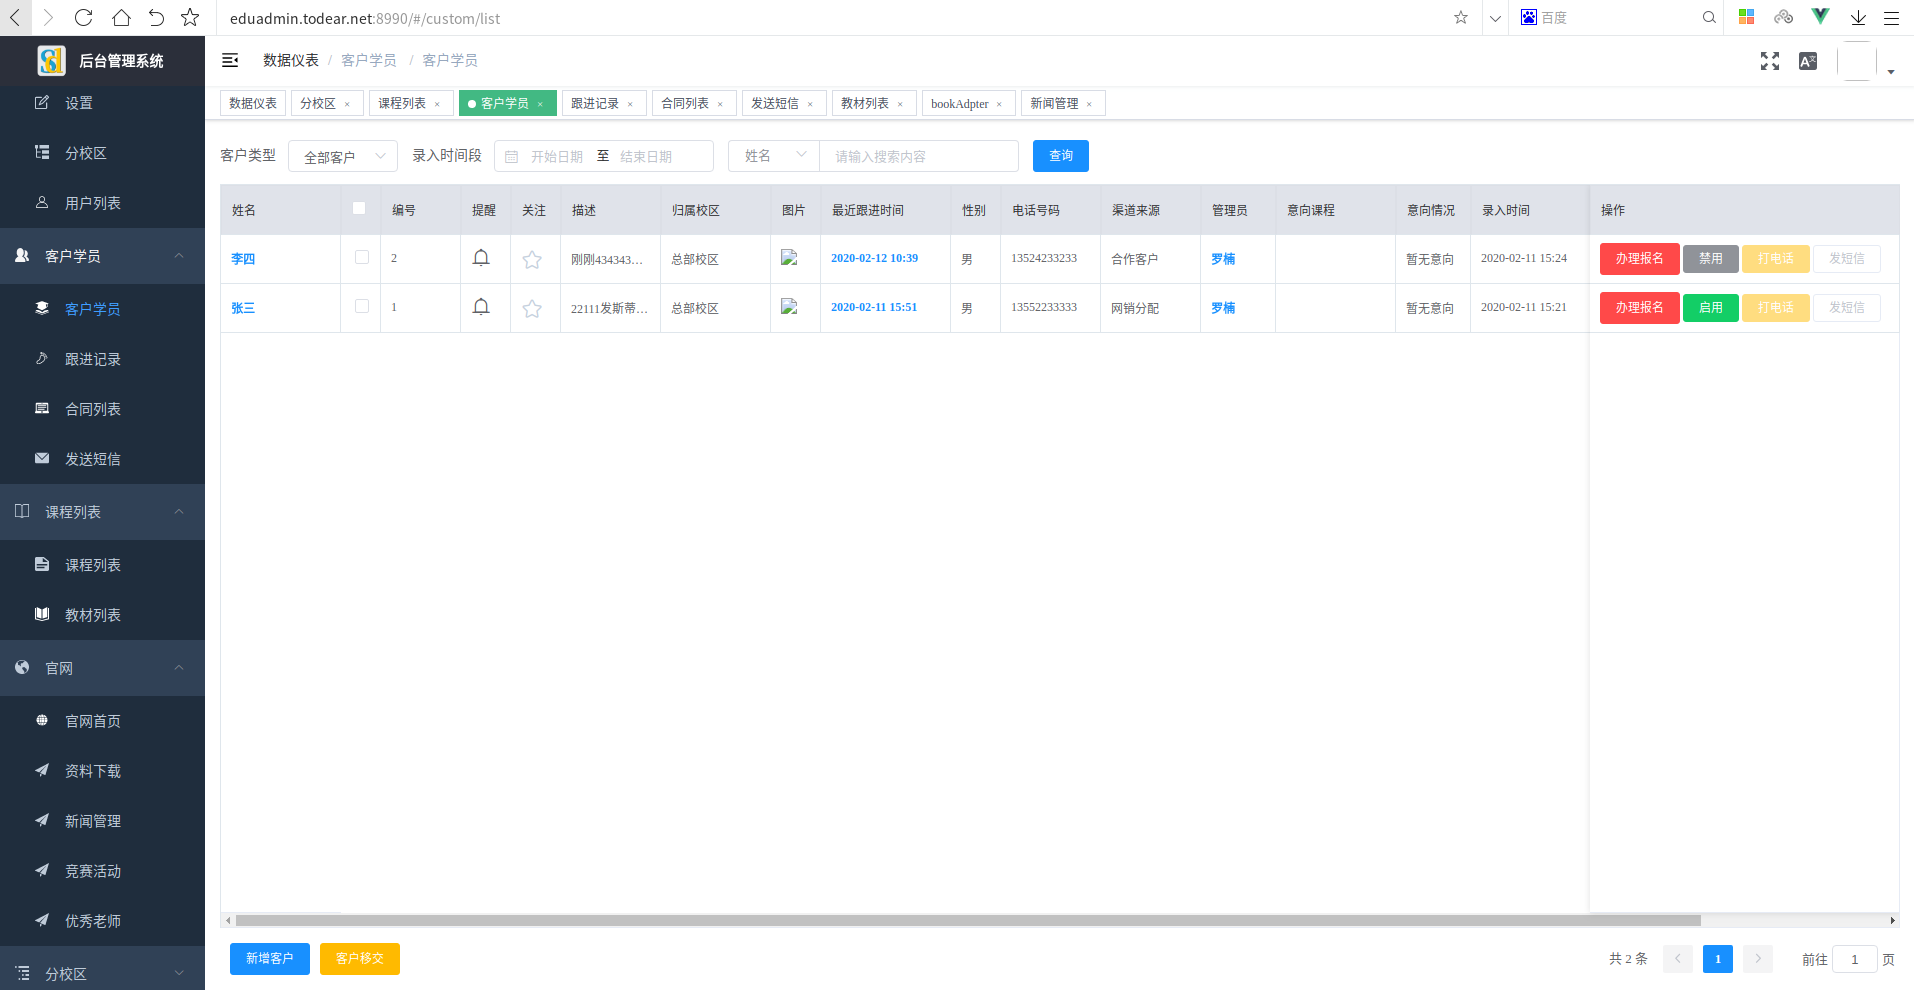Click 办理报名 for 李四
The height and width of the screenshot is (990, 1914).
tap(1640, 258)
